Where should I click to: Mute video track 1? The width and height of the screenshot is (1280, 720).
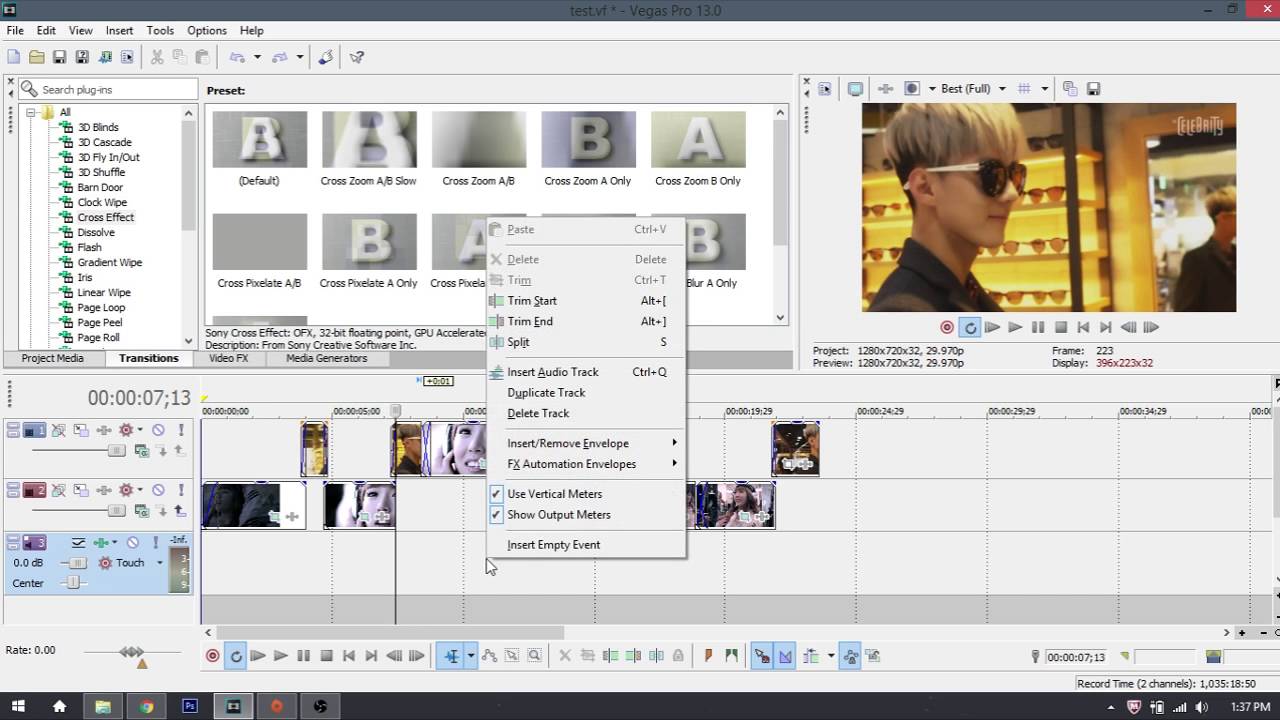(158, 430)
